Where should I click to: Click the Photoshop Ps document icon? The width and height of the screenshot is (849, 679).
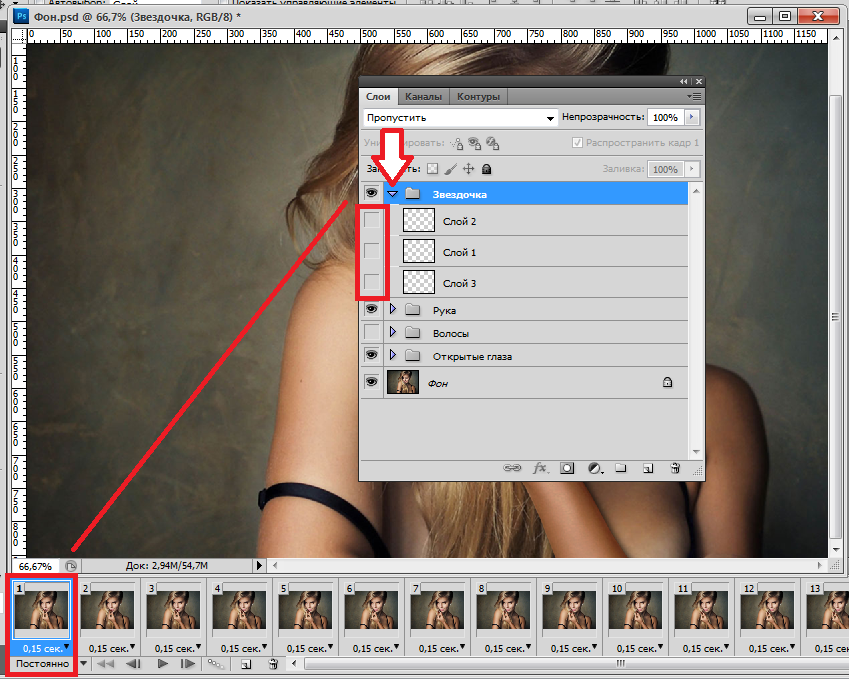(21, 16)
